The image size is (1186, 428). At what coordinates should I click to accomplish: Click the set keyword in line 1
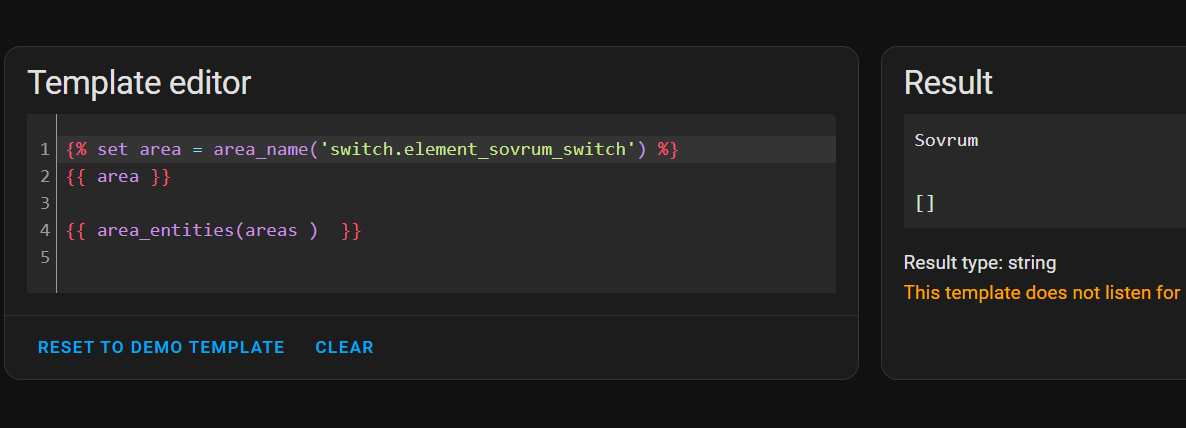[x=113, y=150]
